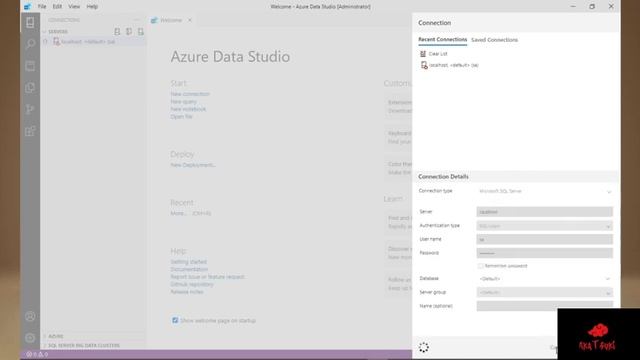The image size is (640, 360).
Task: Click the New connection link on Welcome page
Action: pyautogui.click(x=190, y=94)
